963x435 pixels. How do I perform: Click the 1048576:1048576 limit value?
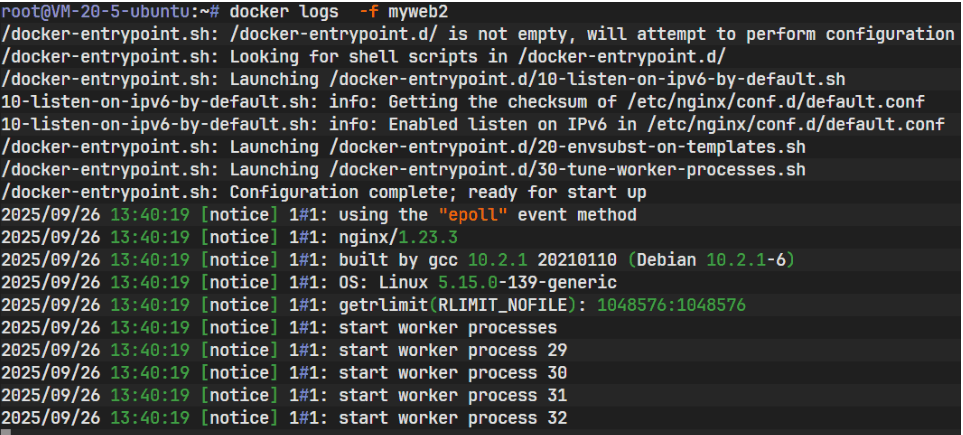(672, 305)
